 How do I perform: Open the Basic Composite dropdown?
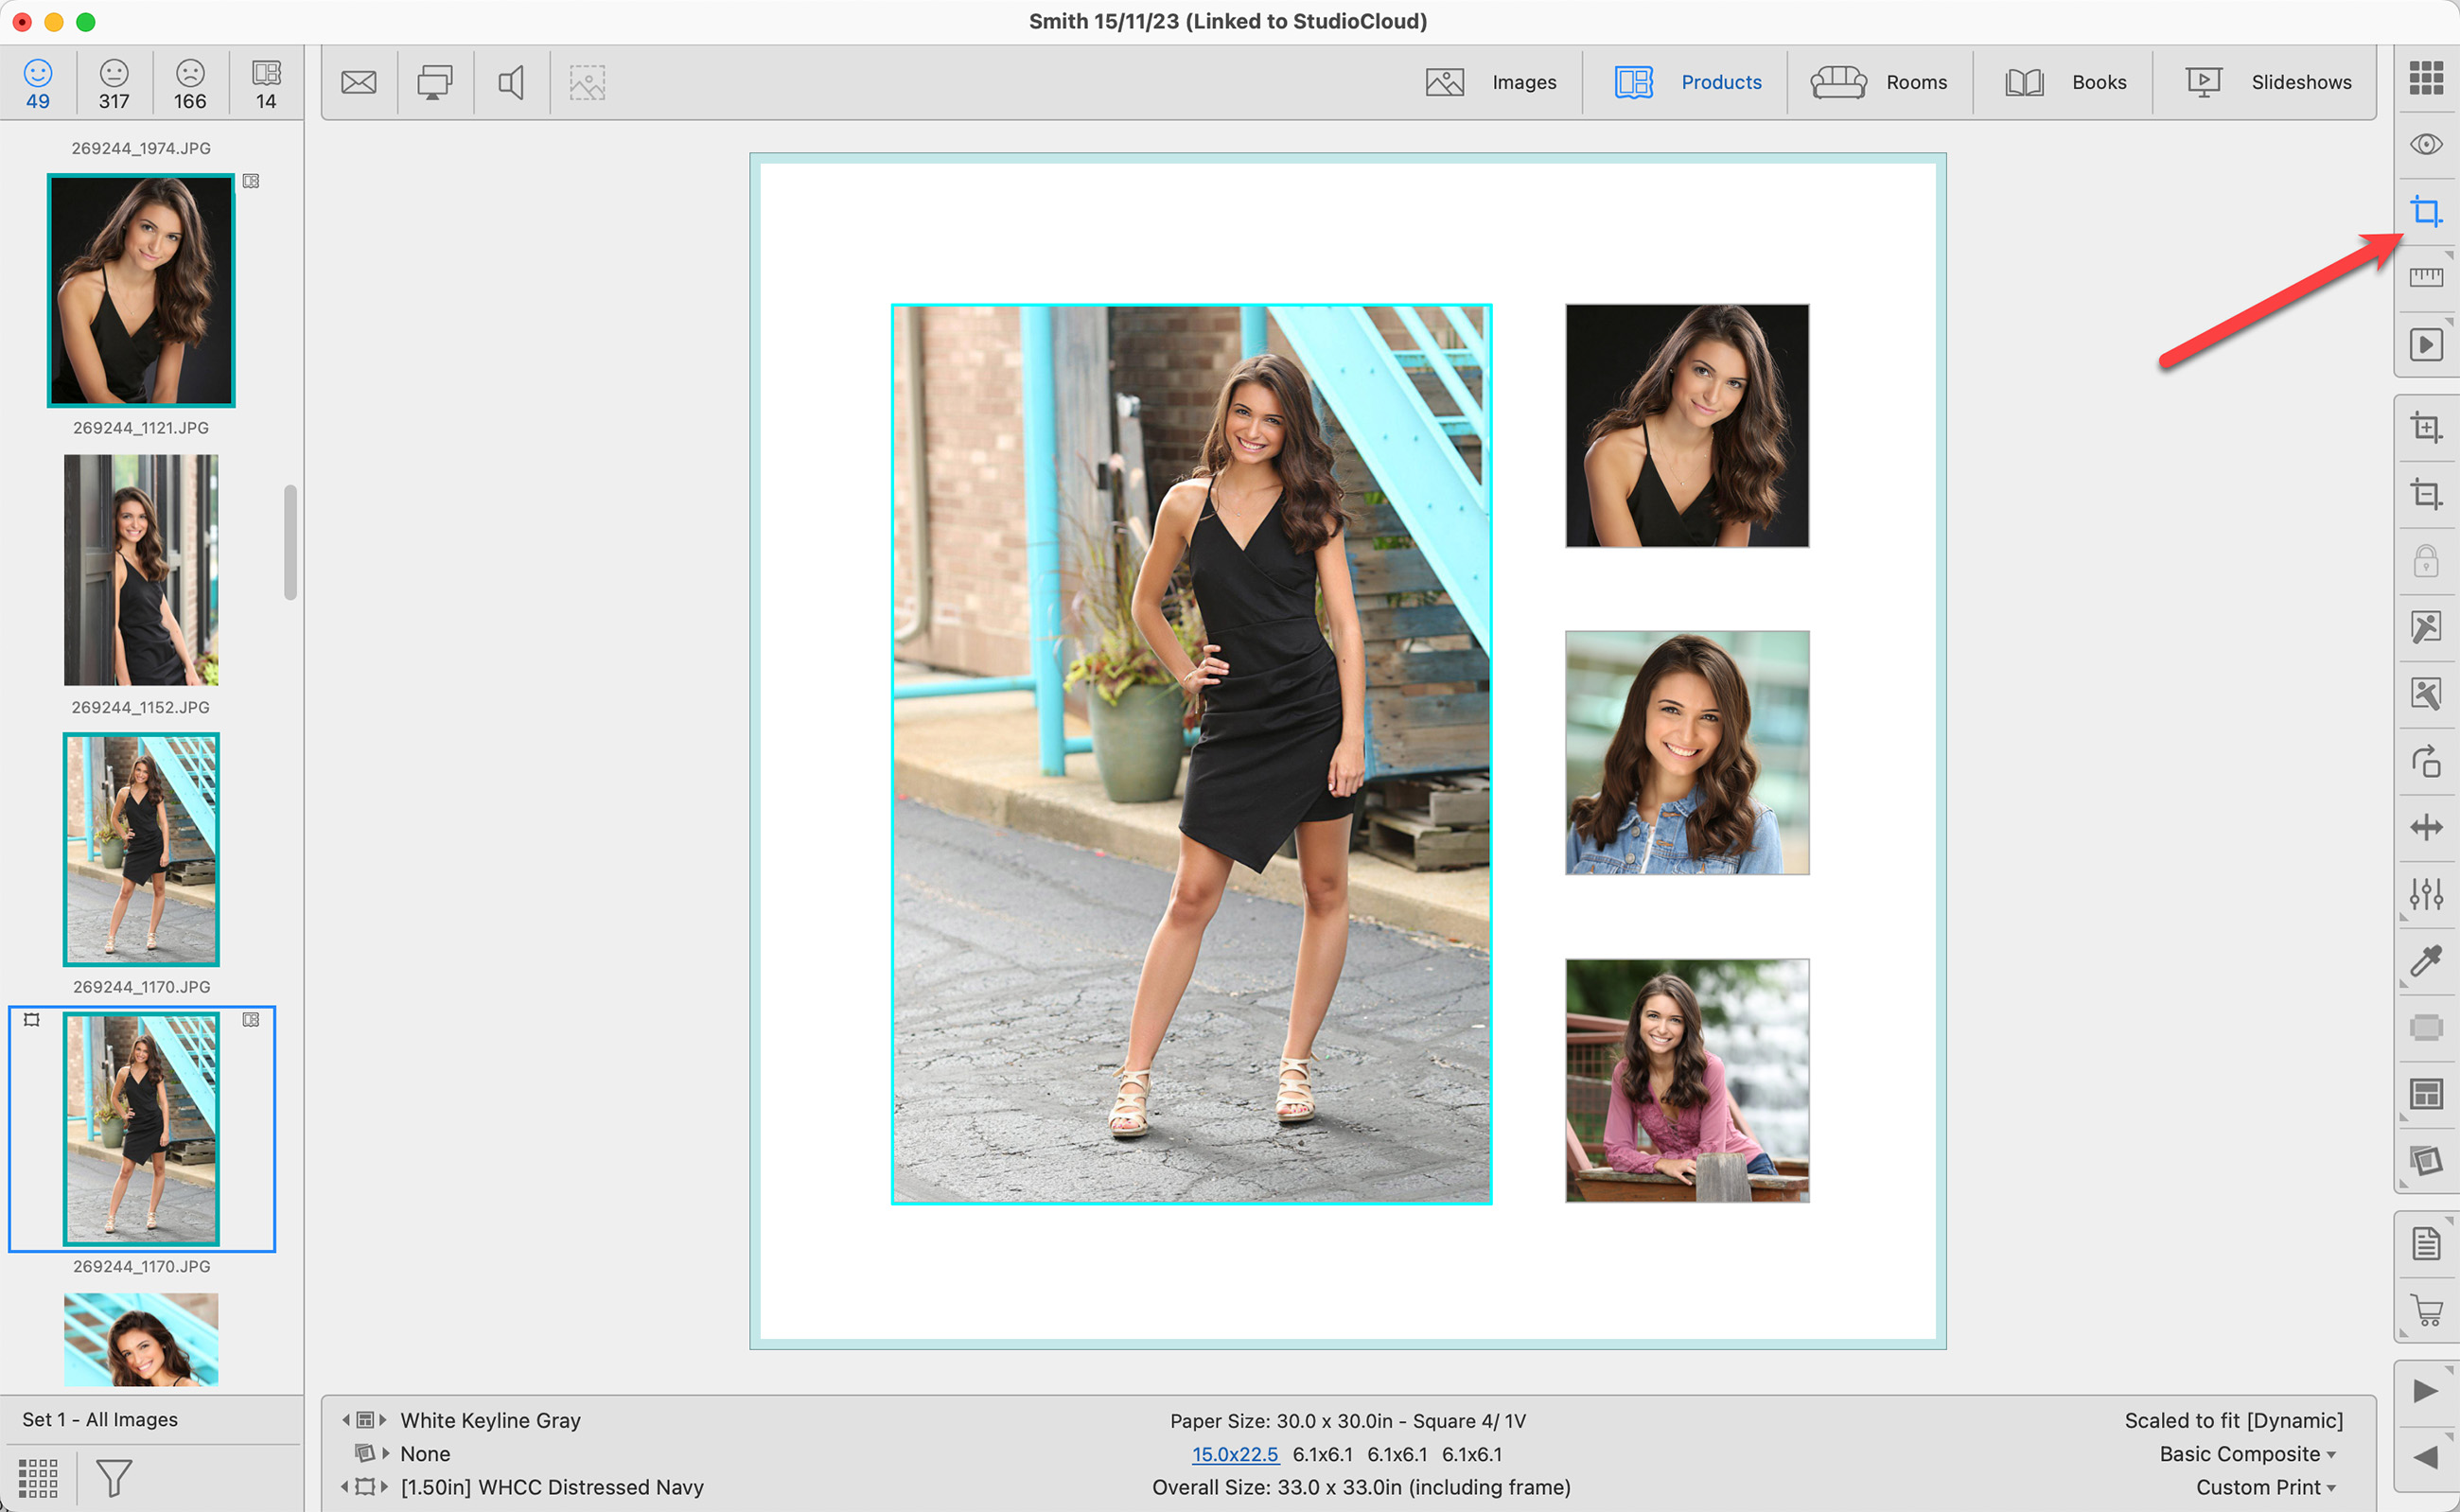pyautogui.click(x=2246, y=1453)
